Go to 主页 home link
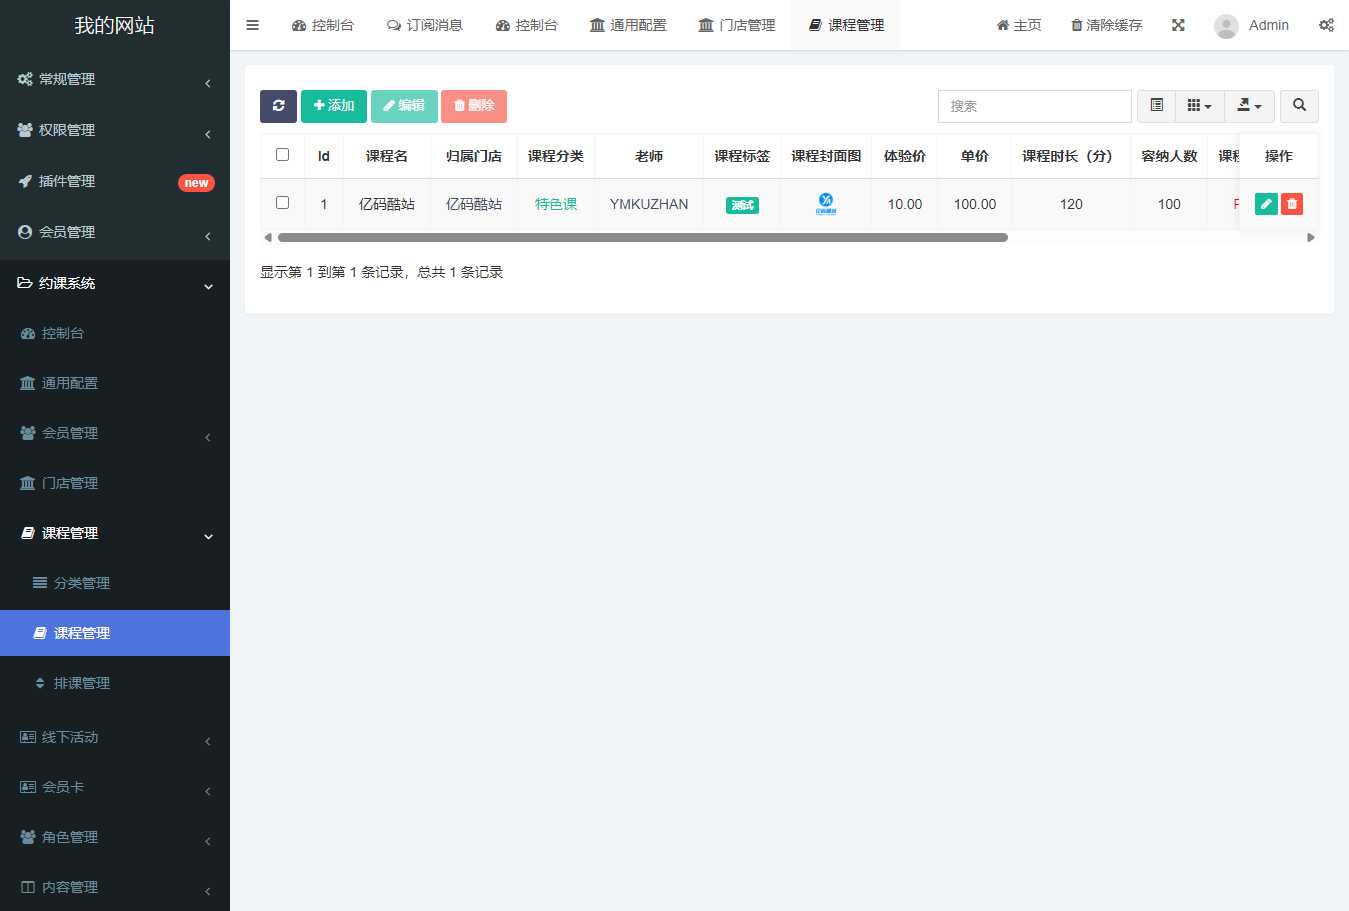The image size is (1349, 911). (x=1019, y=25)
